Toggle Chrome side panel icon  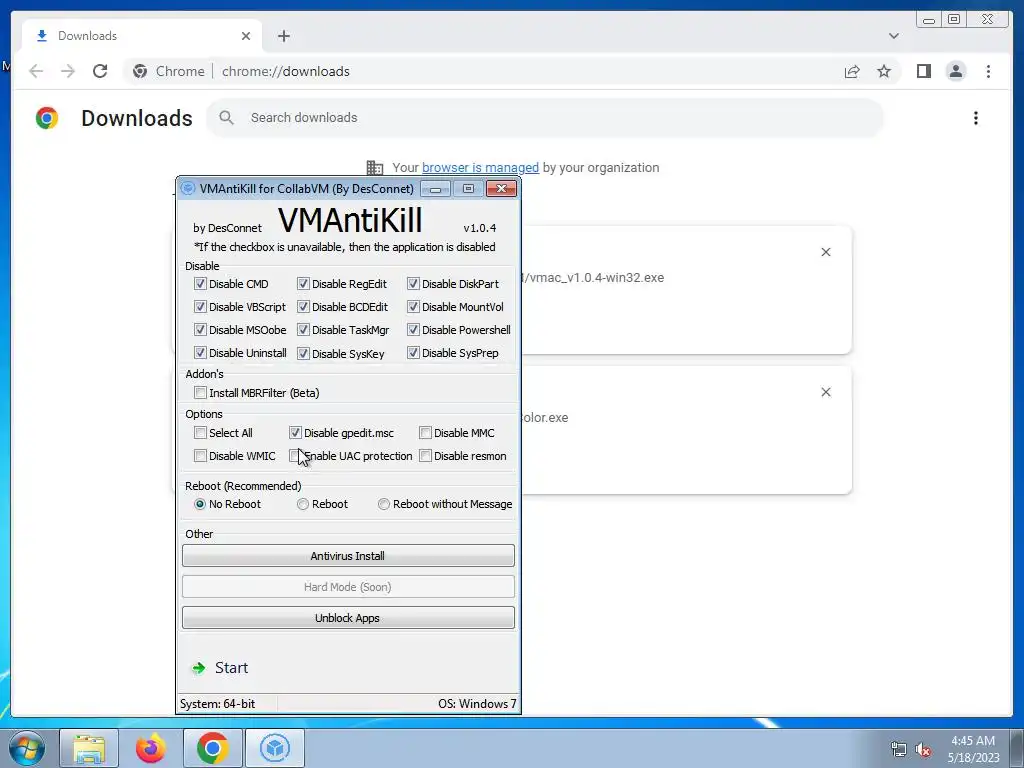click(x=923, y=71)
